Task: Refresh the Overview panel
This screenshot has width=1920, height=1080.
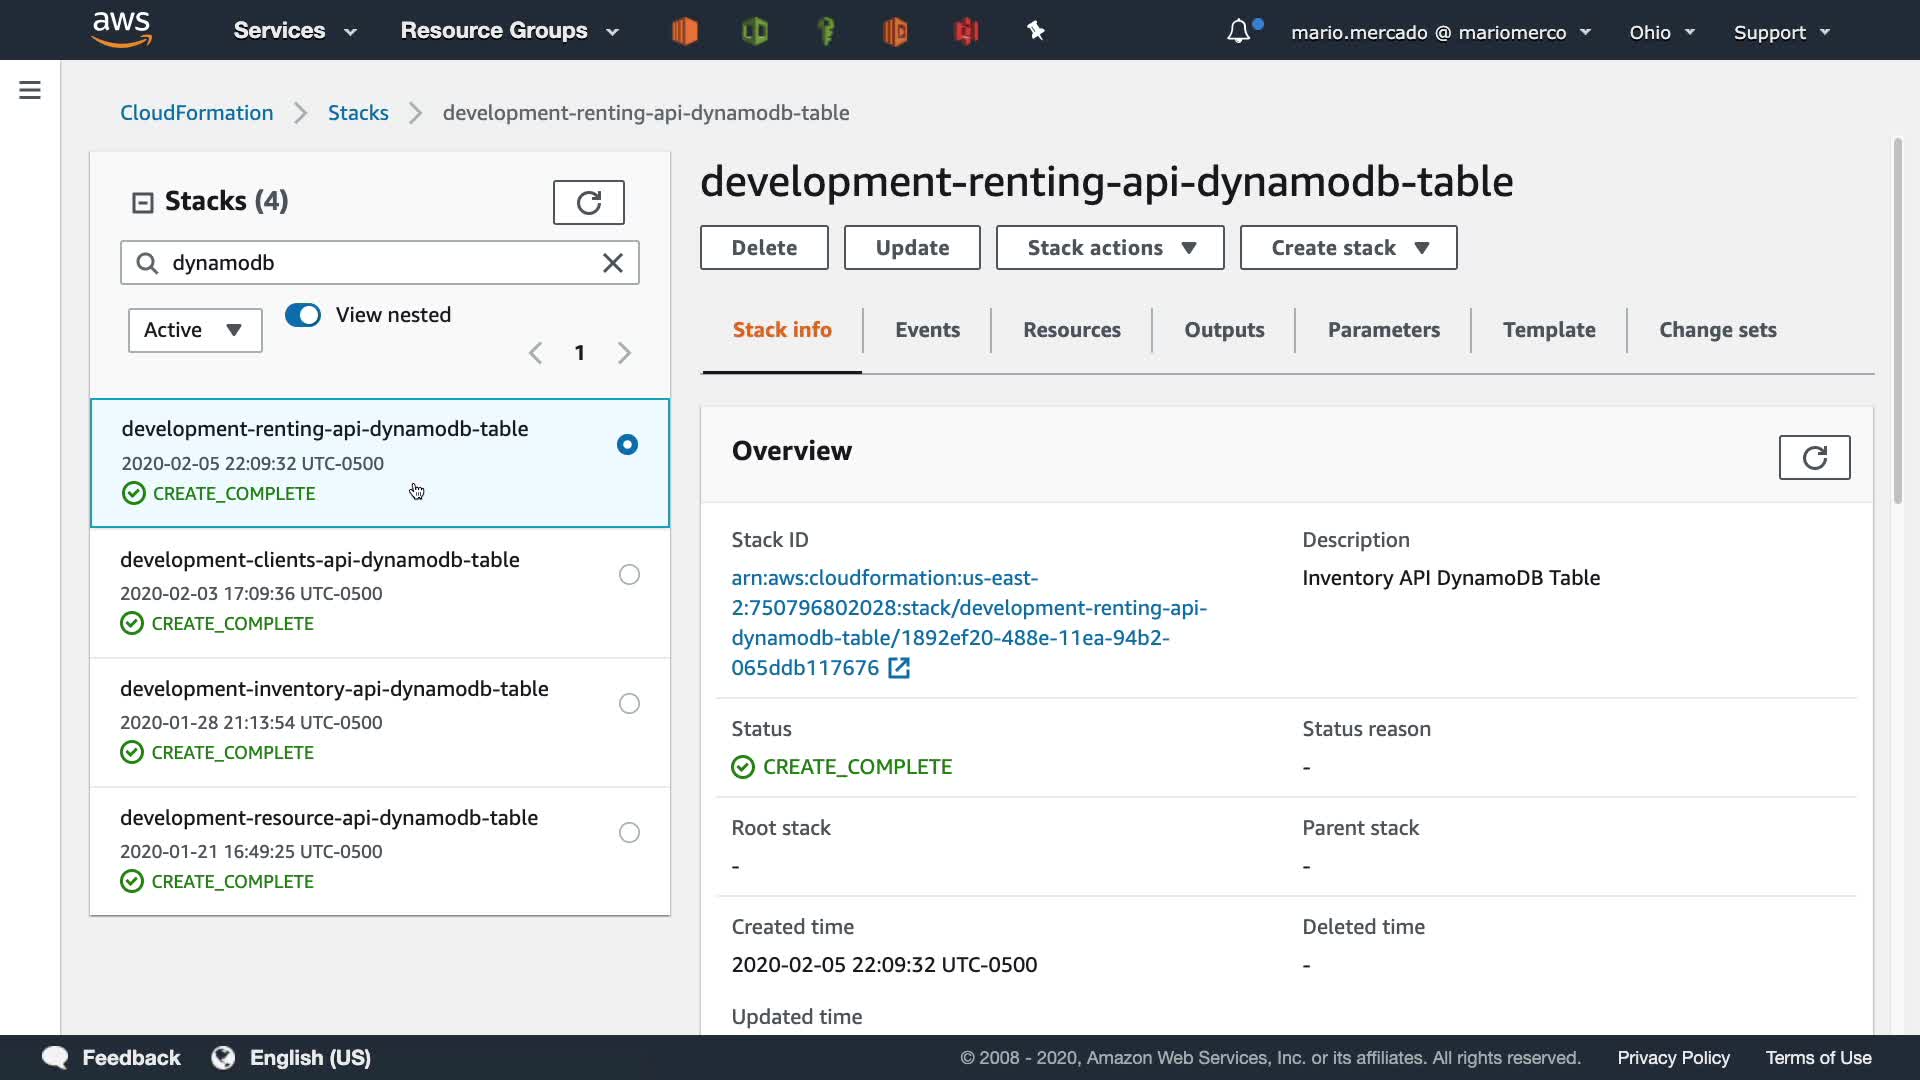Action: (1814, 458)
